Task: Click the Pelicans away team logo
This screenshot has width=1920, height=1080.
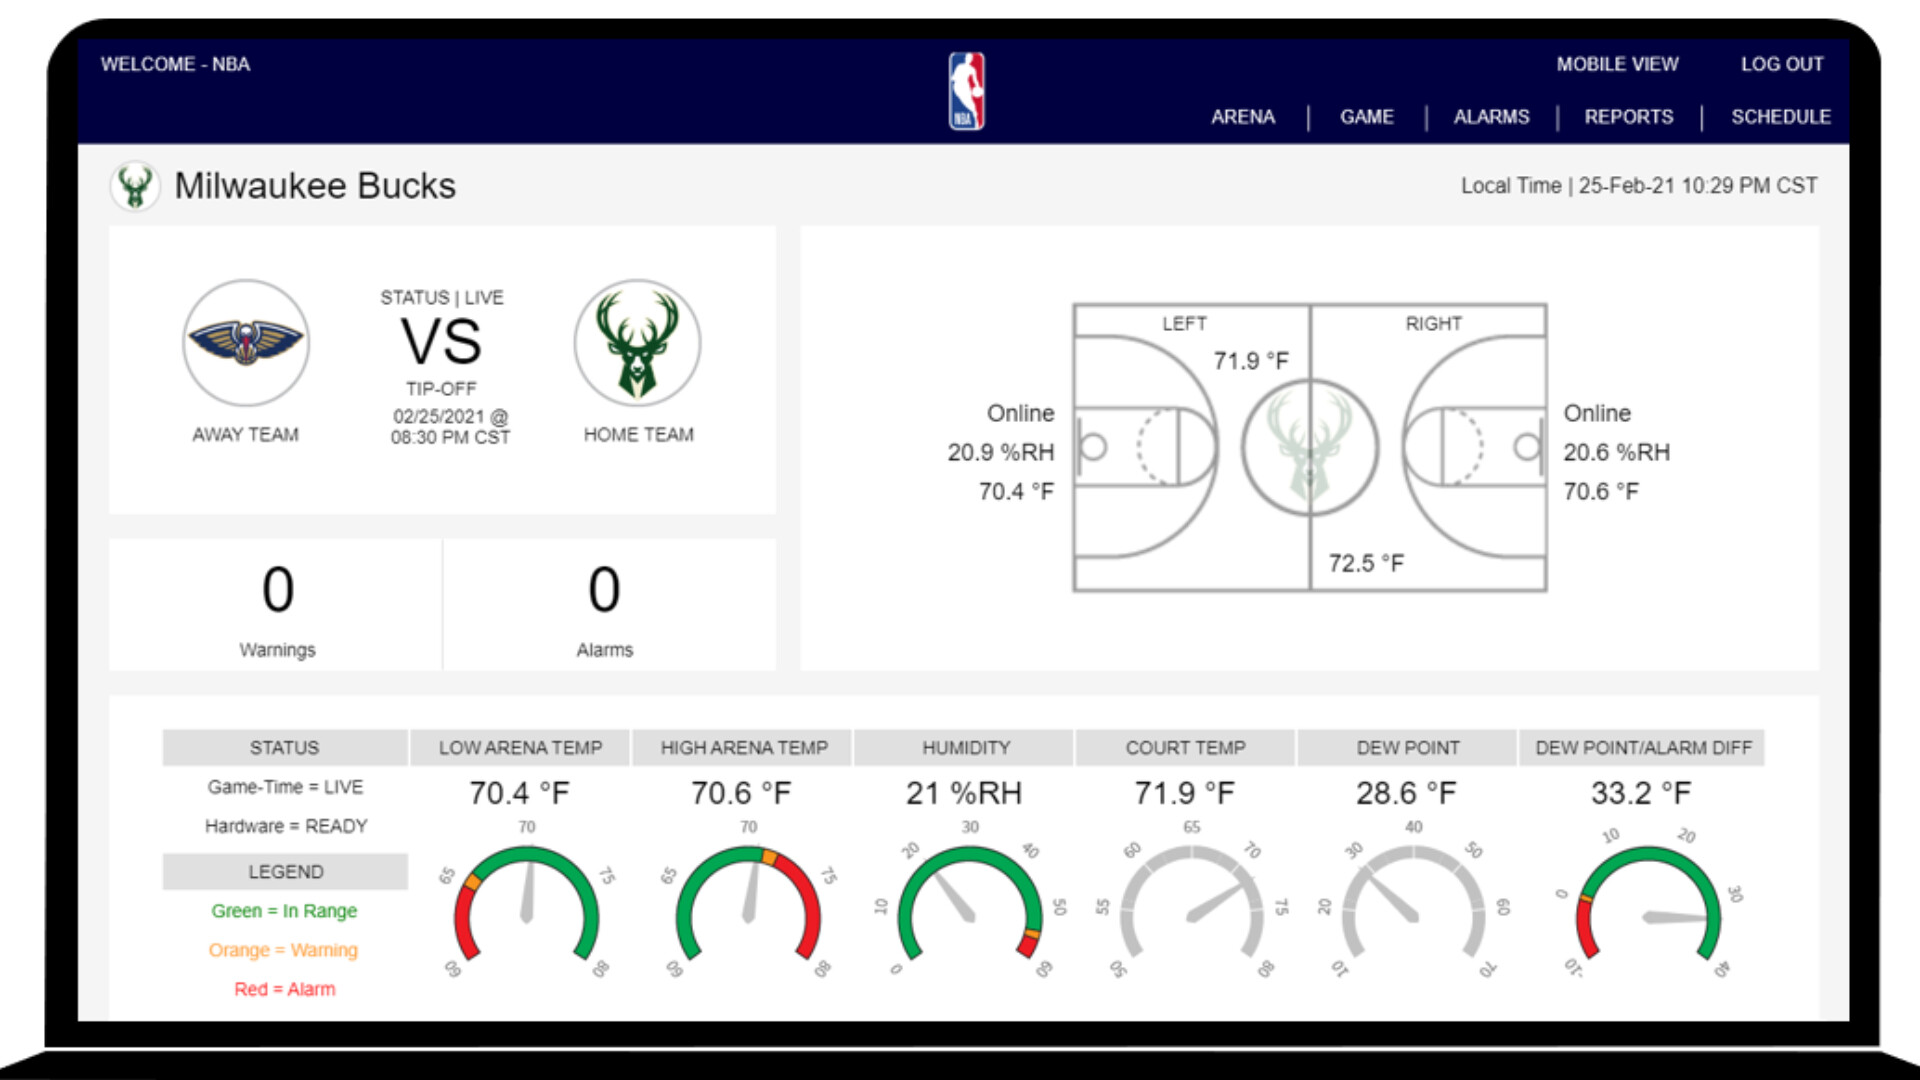Action: (x=246, y=343)
